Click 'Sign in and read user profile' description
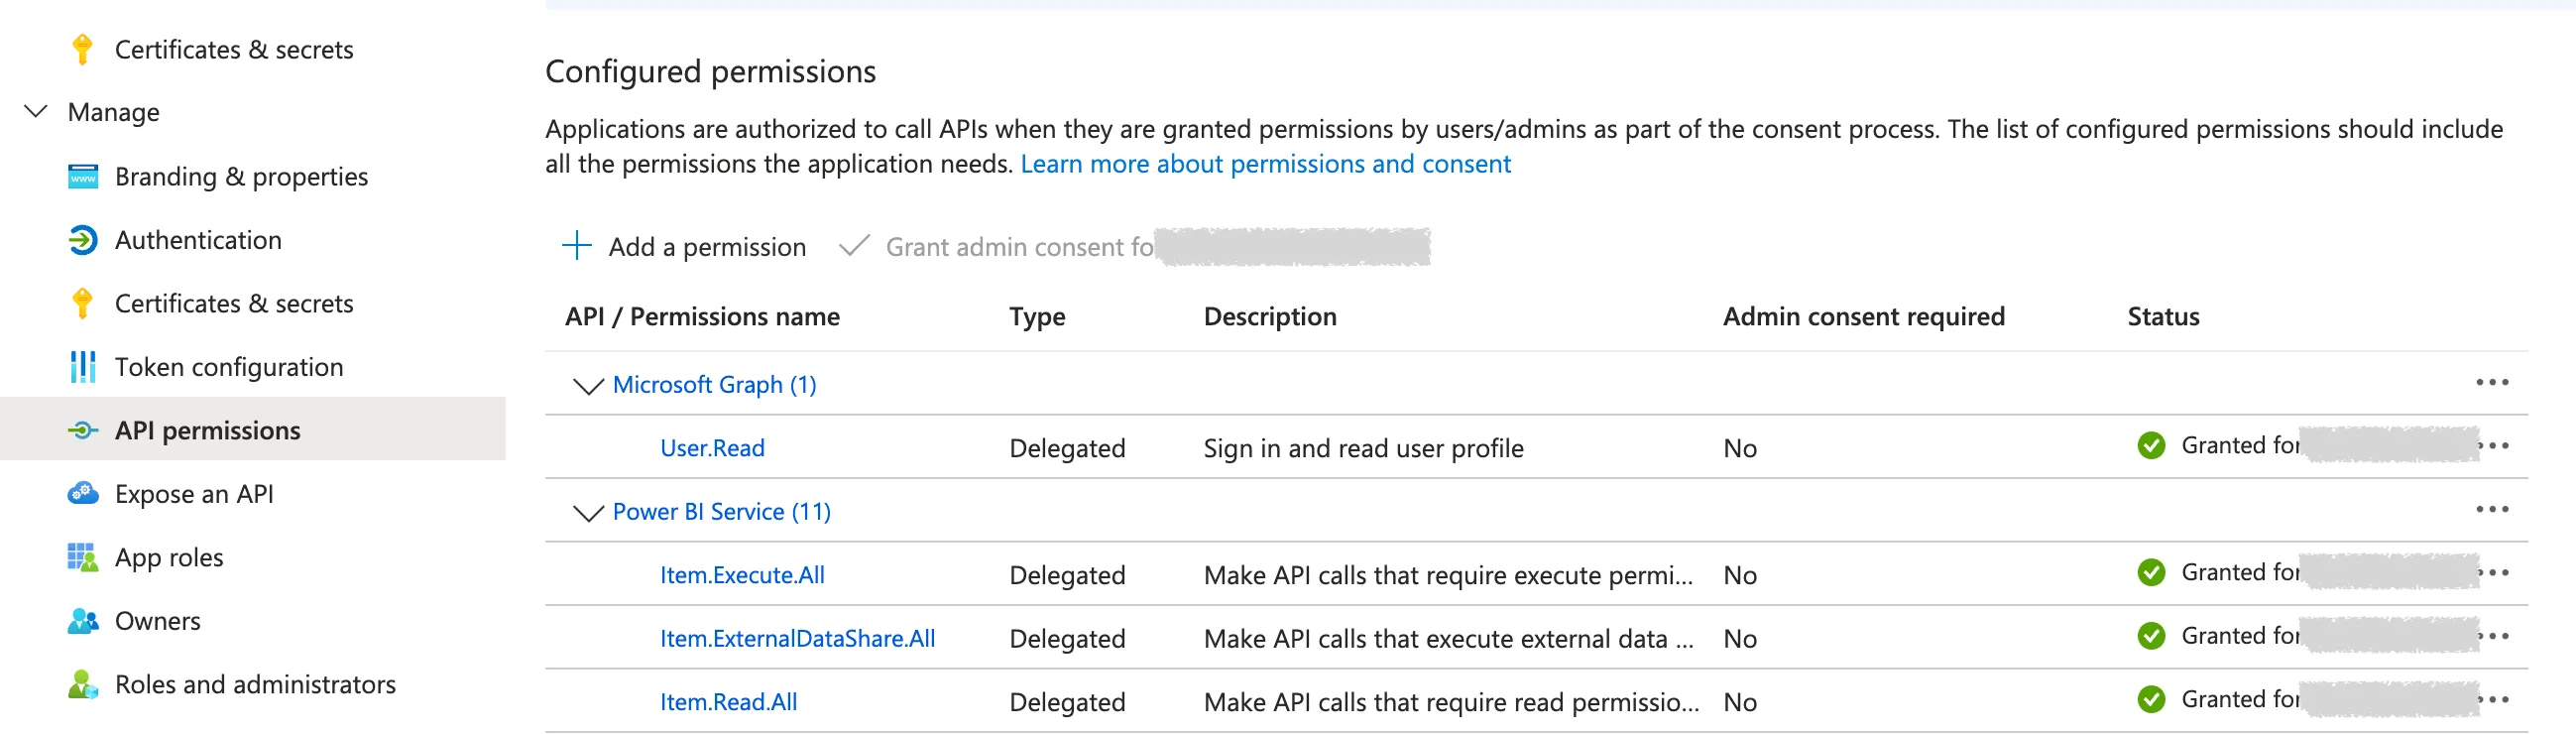The image size is (2576, 734). click(x=1363, y=448)
